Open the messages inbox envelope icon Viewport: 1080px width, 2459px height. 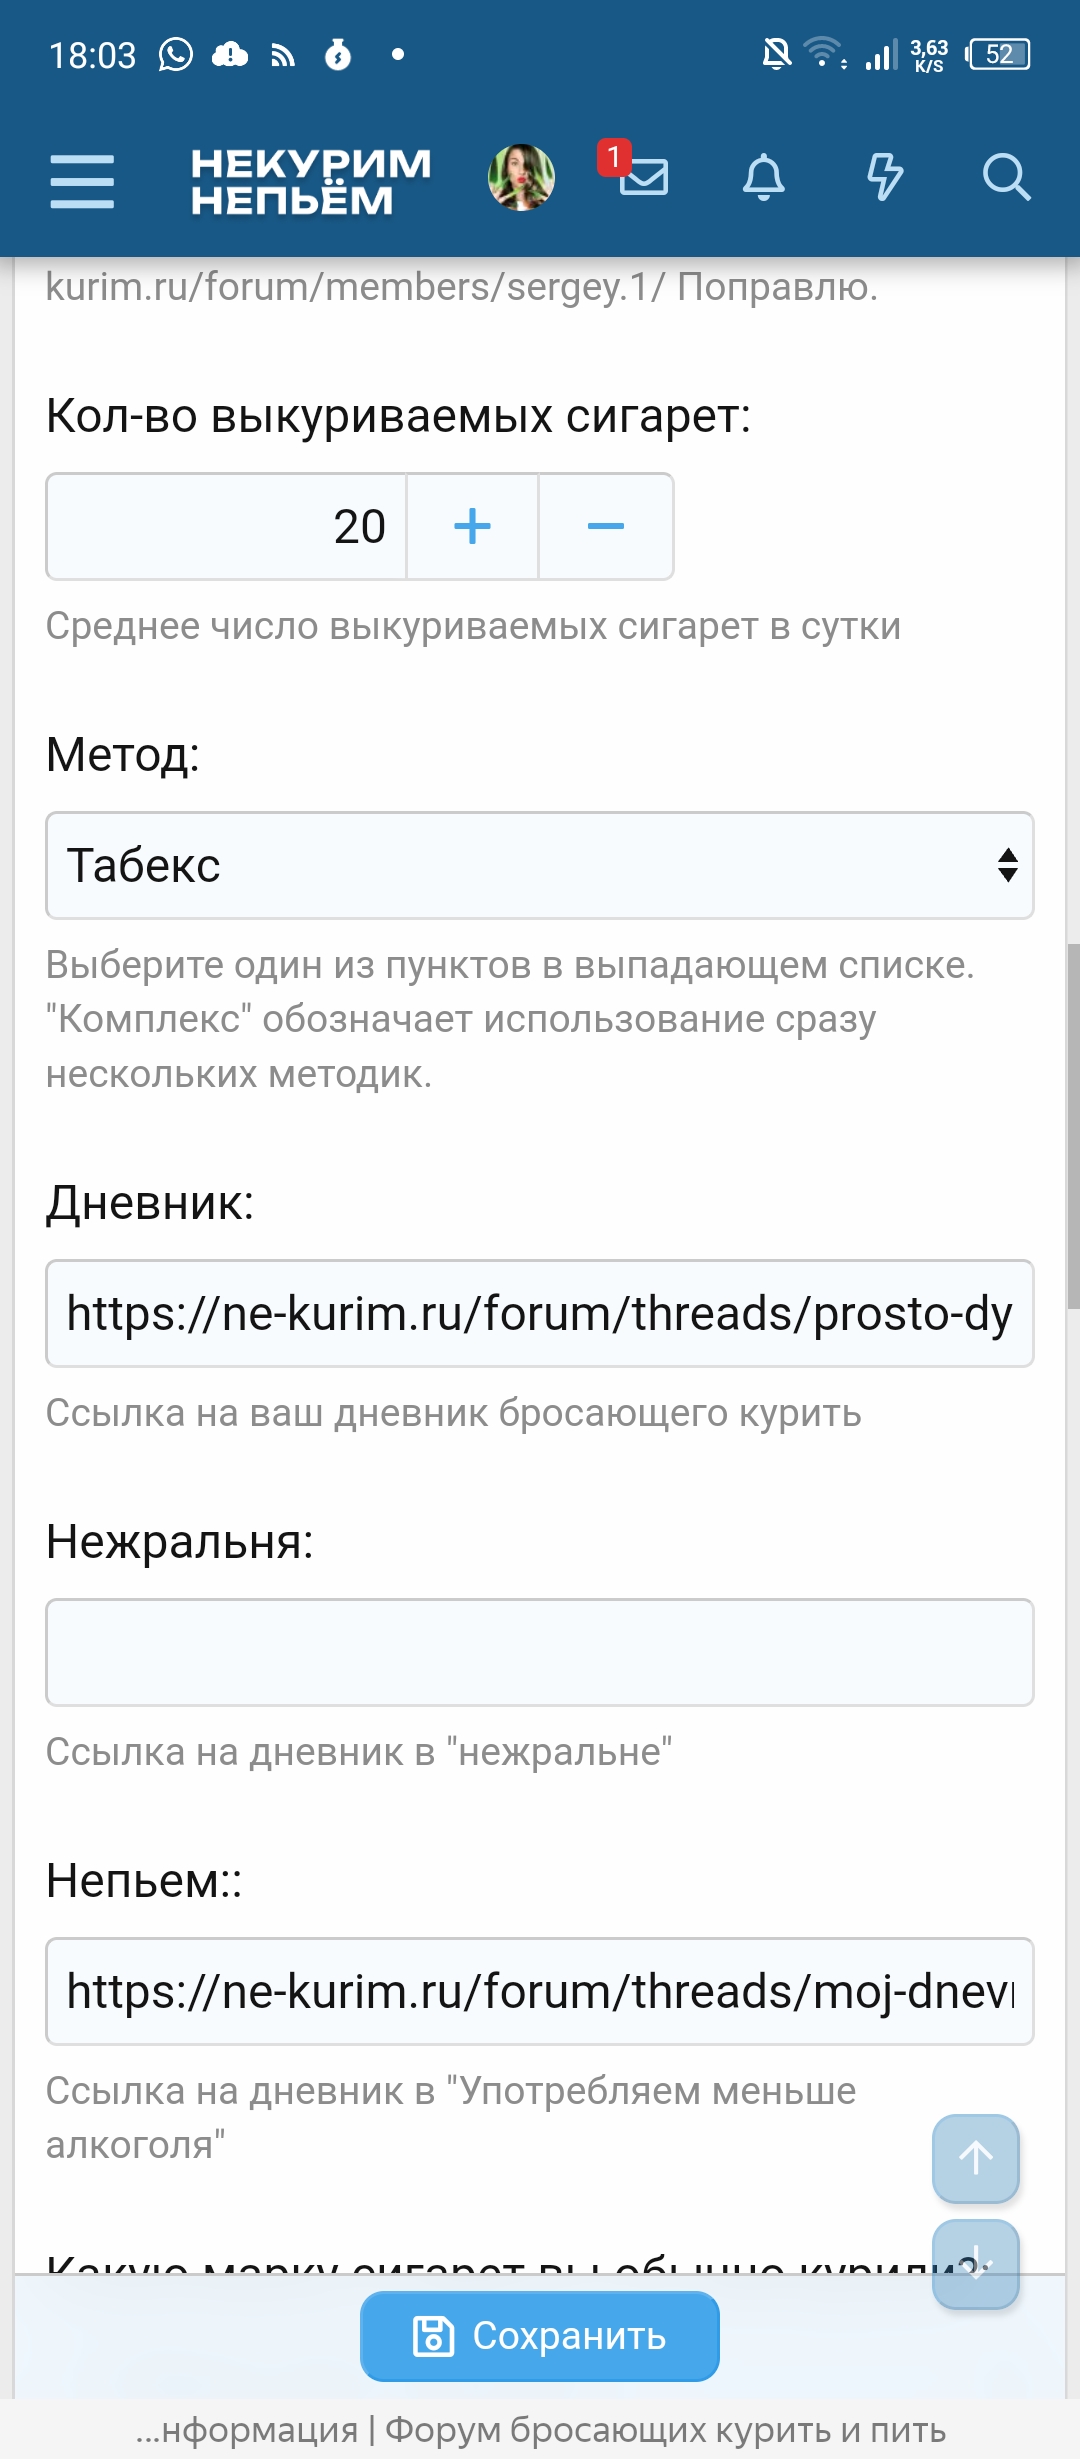pyautogui.click(x=642, y=177)
